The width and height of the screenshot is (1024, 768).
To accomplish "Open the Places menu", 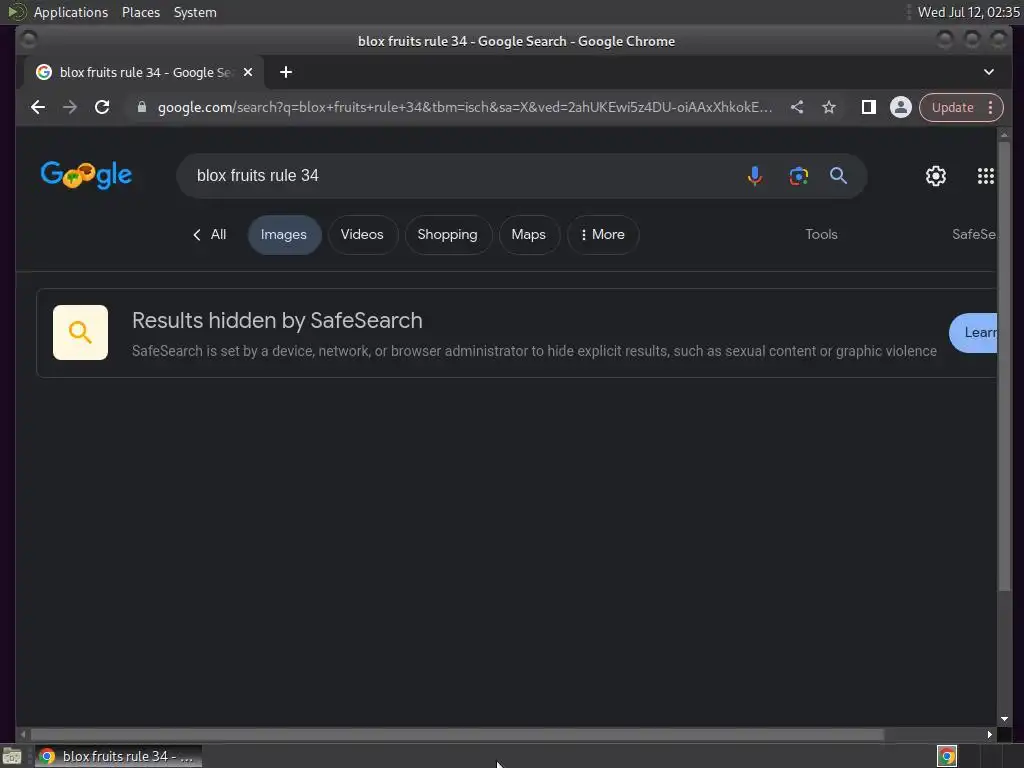I will click(141, 12).
